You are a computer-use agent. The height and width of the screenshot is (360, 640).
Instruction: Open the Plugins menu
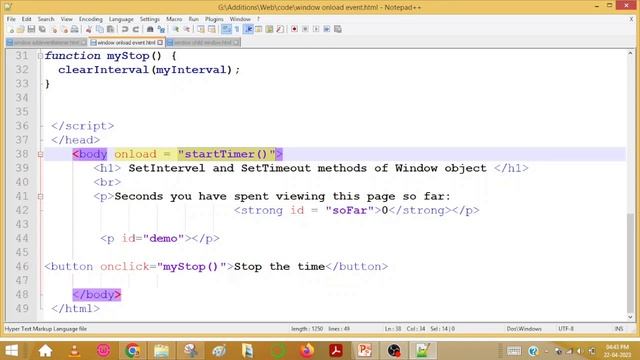(x=214, y=19)
